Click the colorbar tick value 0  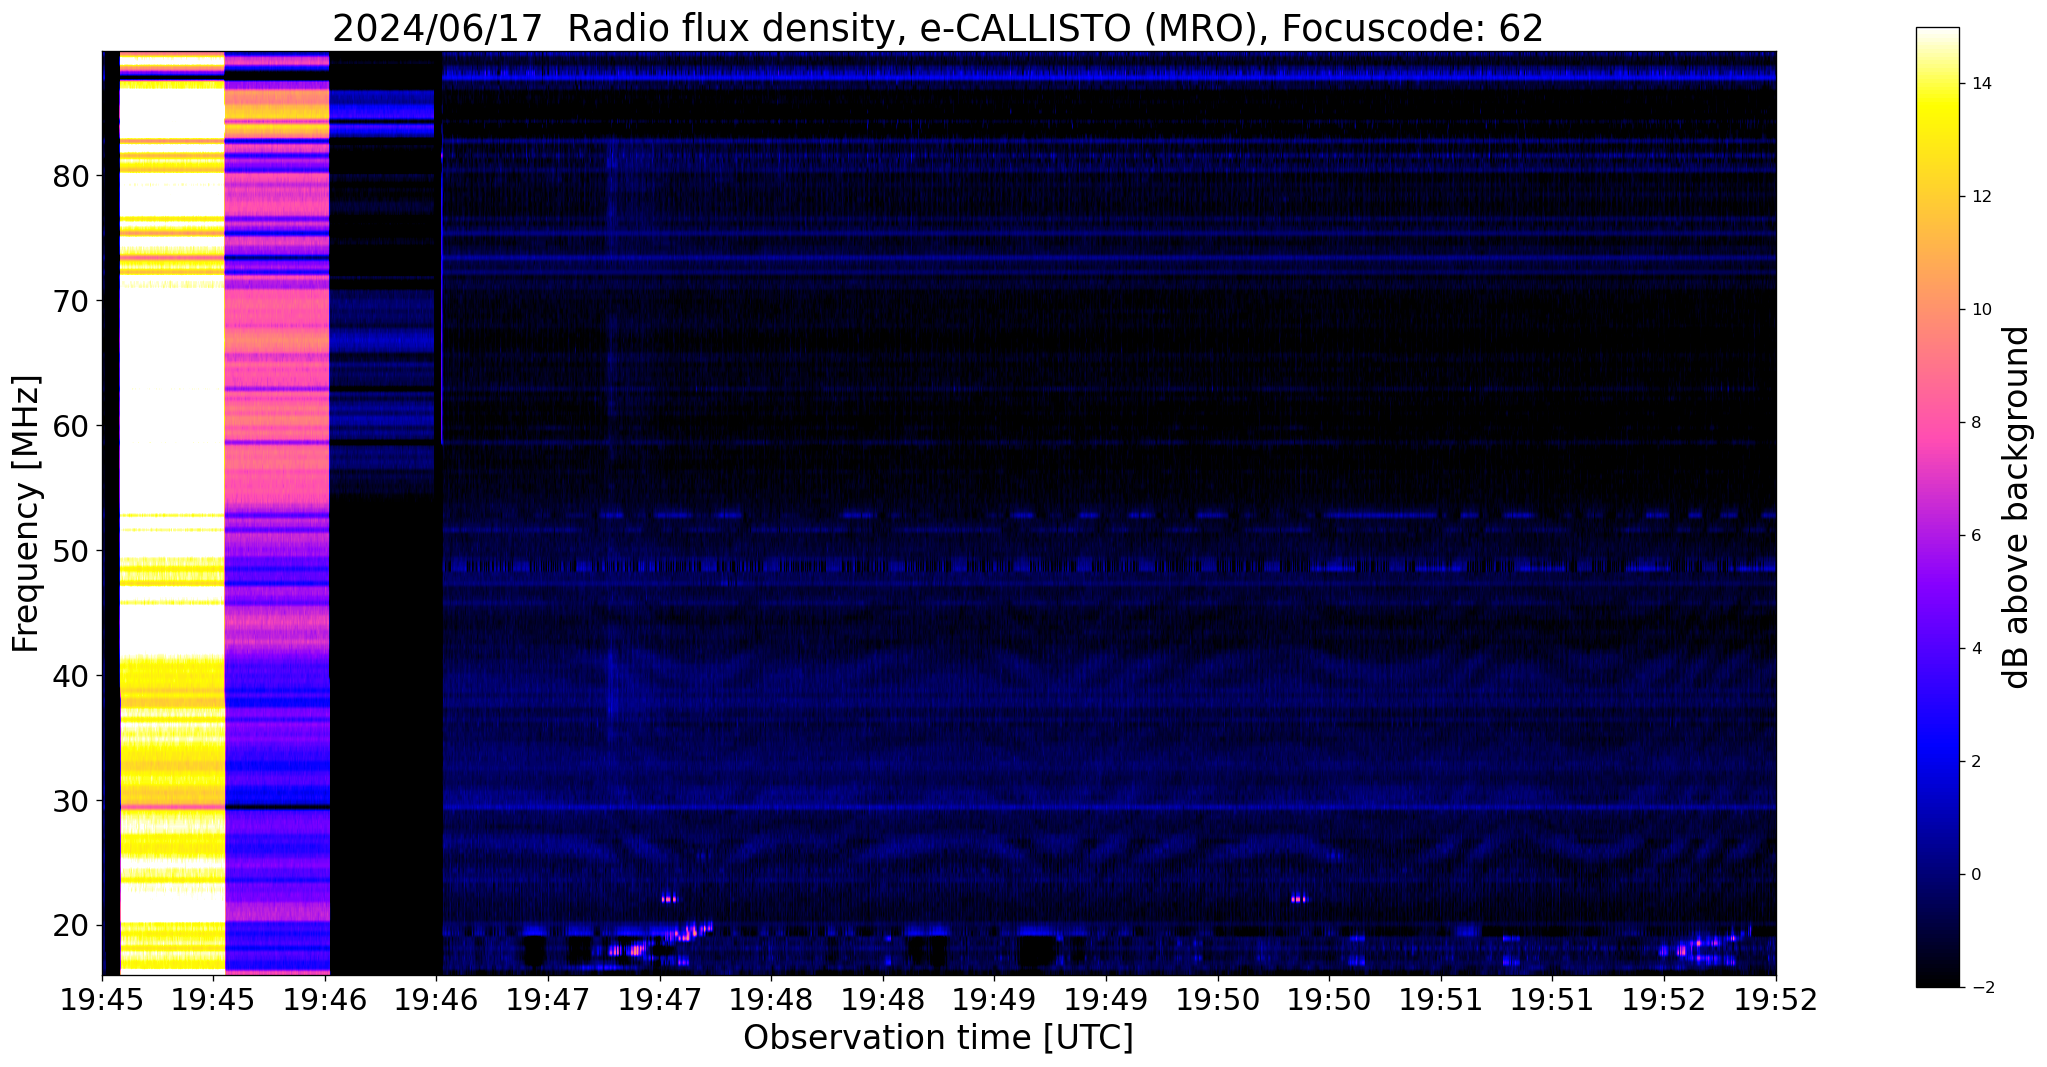click(1975, 875)
